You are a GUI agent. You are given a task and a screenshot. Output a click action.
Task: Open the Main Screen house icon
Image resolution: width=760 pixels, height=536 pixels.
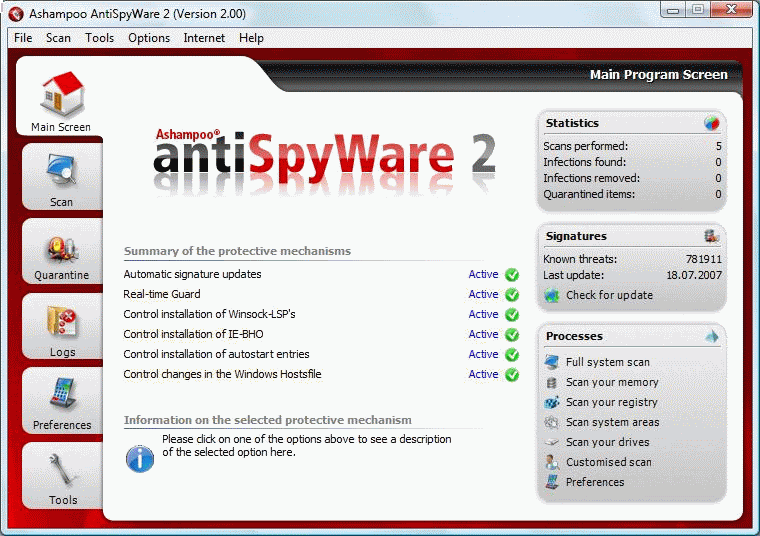tap(62, 94)
